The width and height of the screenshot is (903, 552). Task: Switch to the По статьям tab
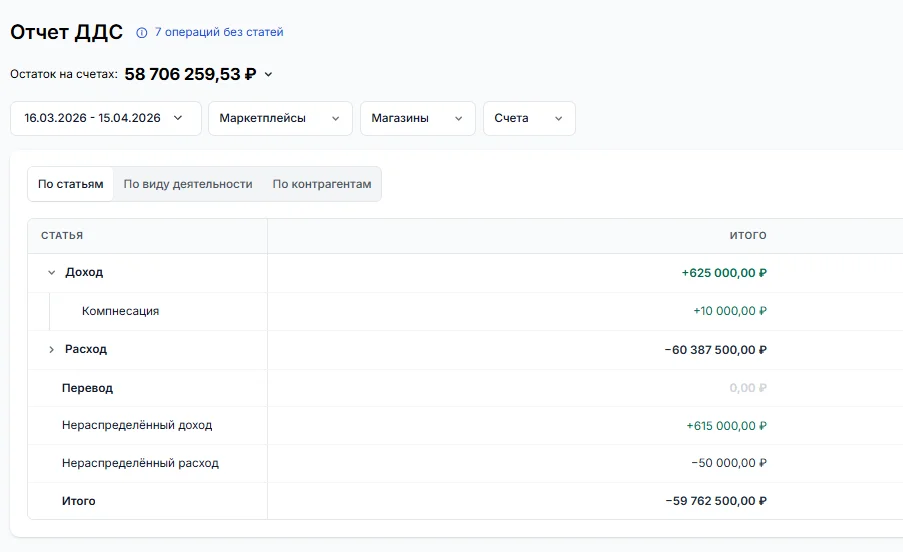click(71, 184)
